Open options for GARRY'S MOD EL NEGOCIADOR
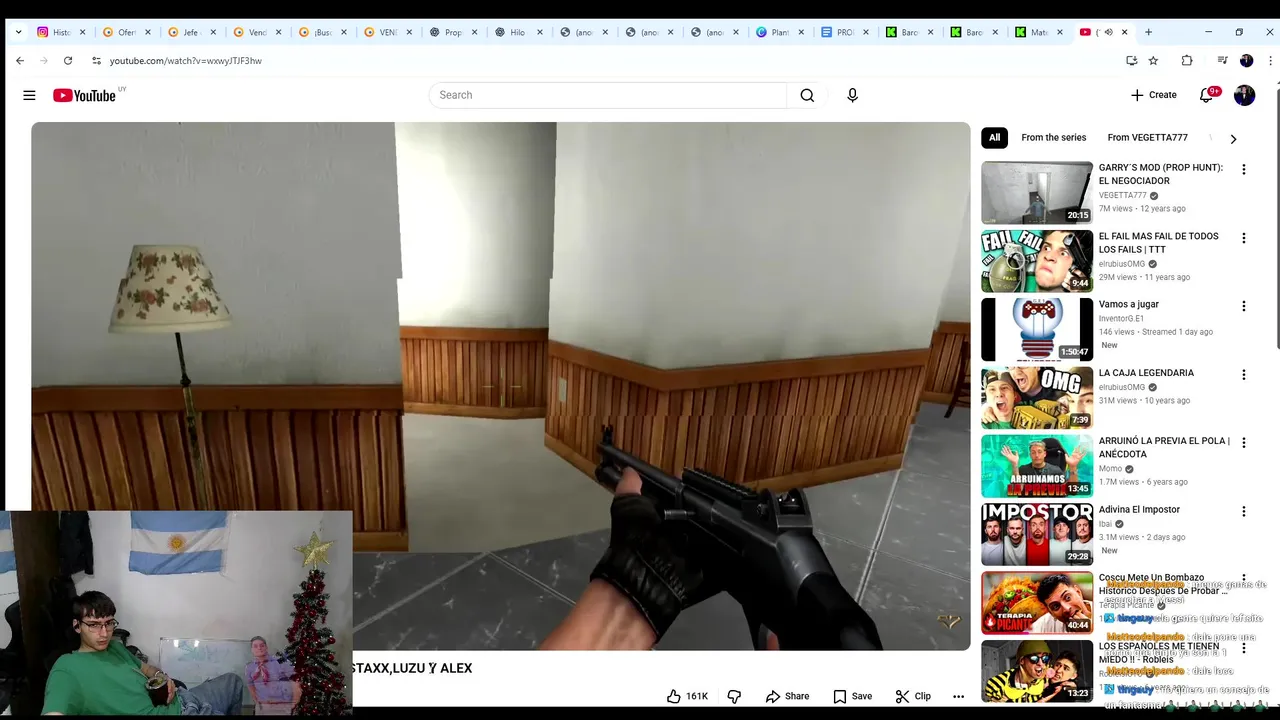 (x=1244, y=170)
